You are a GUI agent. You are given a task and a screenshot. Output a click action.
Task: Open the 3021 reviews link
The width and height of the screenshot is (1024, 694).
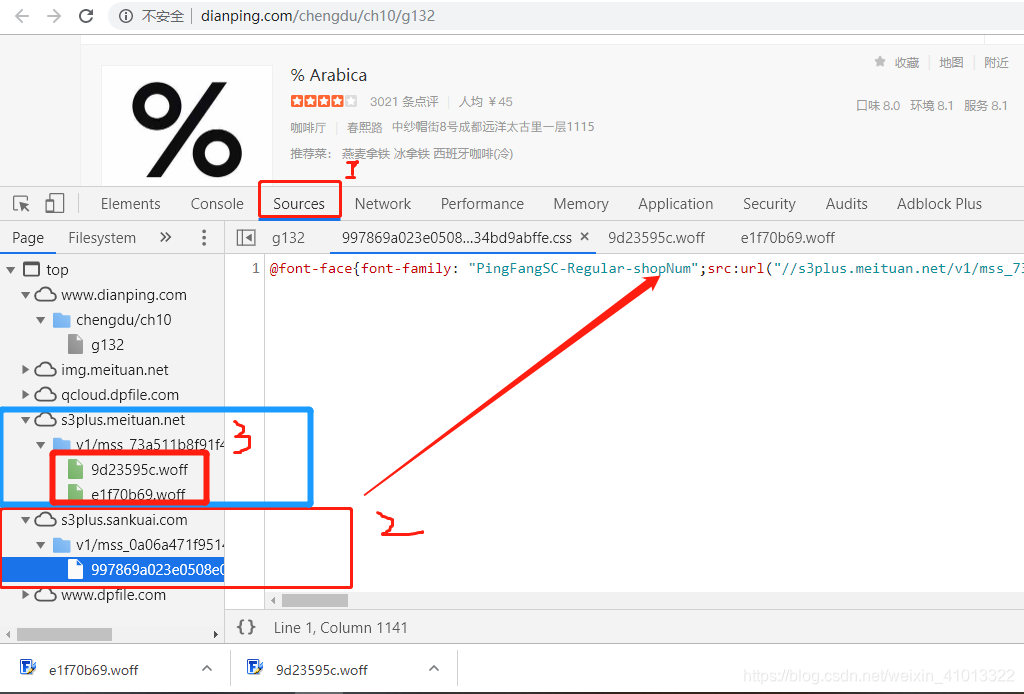pos(404,101)
